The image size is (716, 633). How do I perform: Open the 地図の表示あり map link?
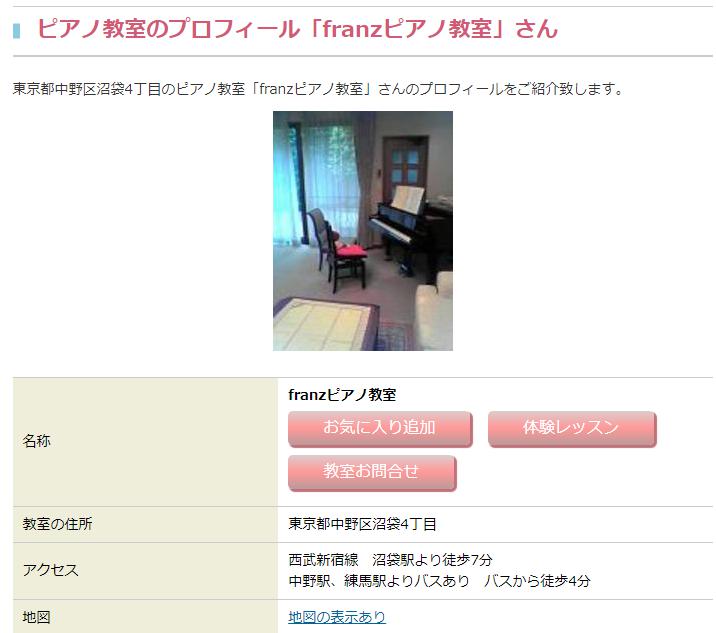click(337, 617)
